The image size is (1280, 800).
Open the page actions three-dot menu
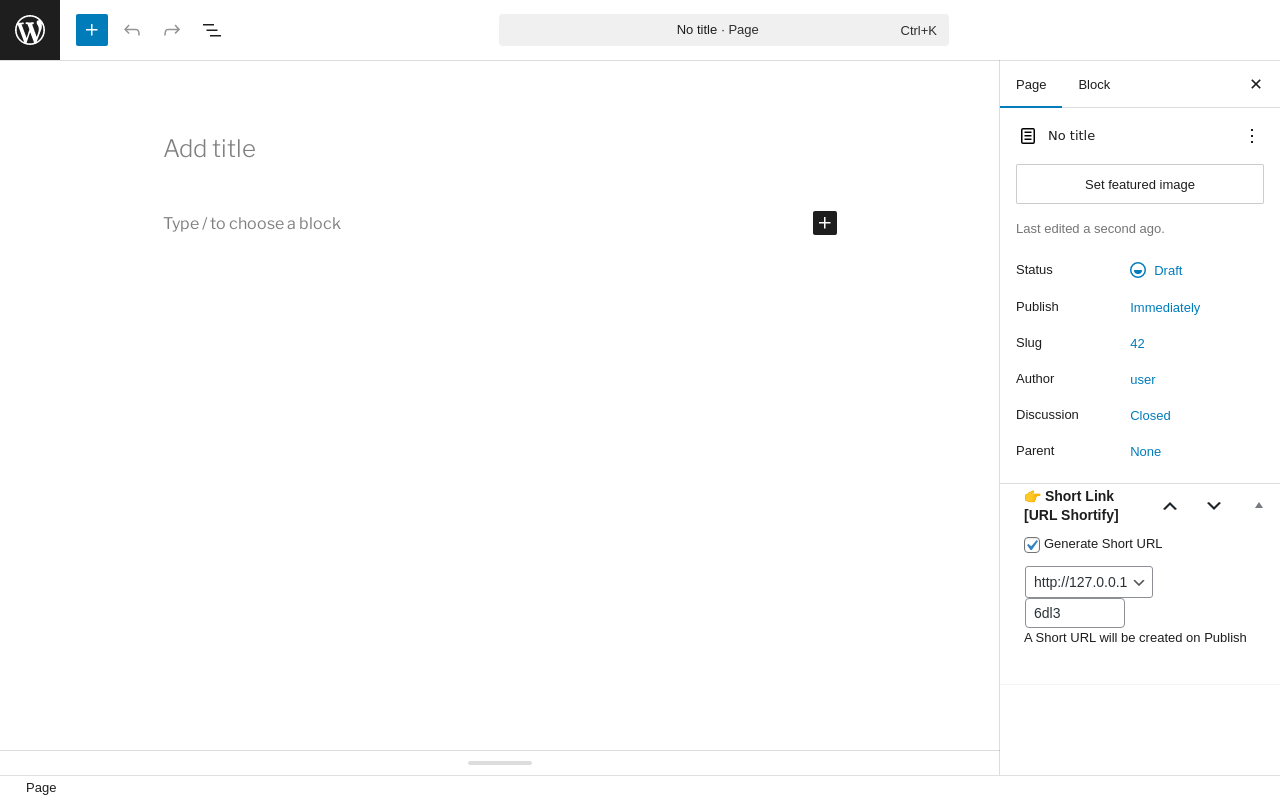[x=1252, y=136]
